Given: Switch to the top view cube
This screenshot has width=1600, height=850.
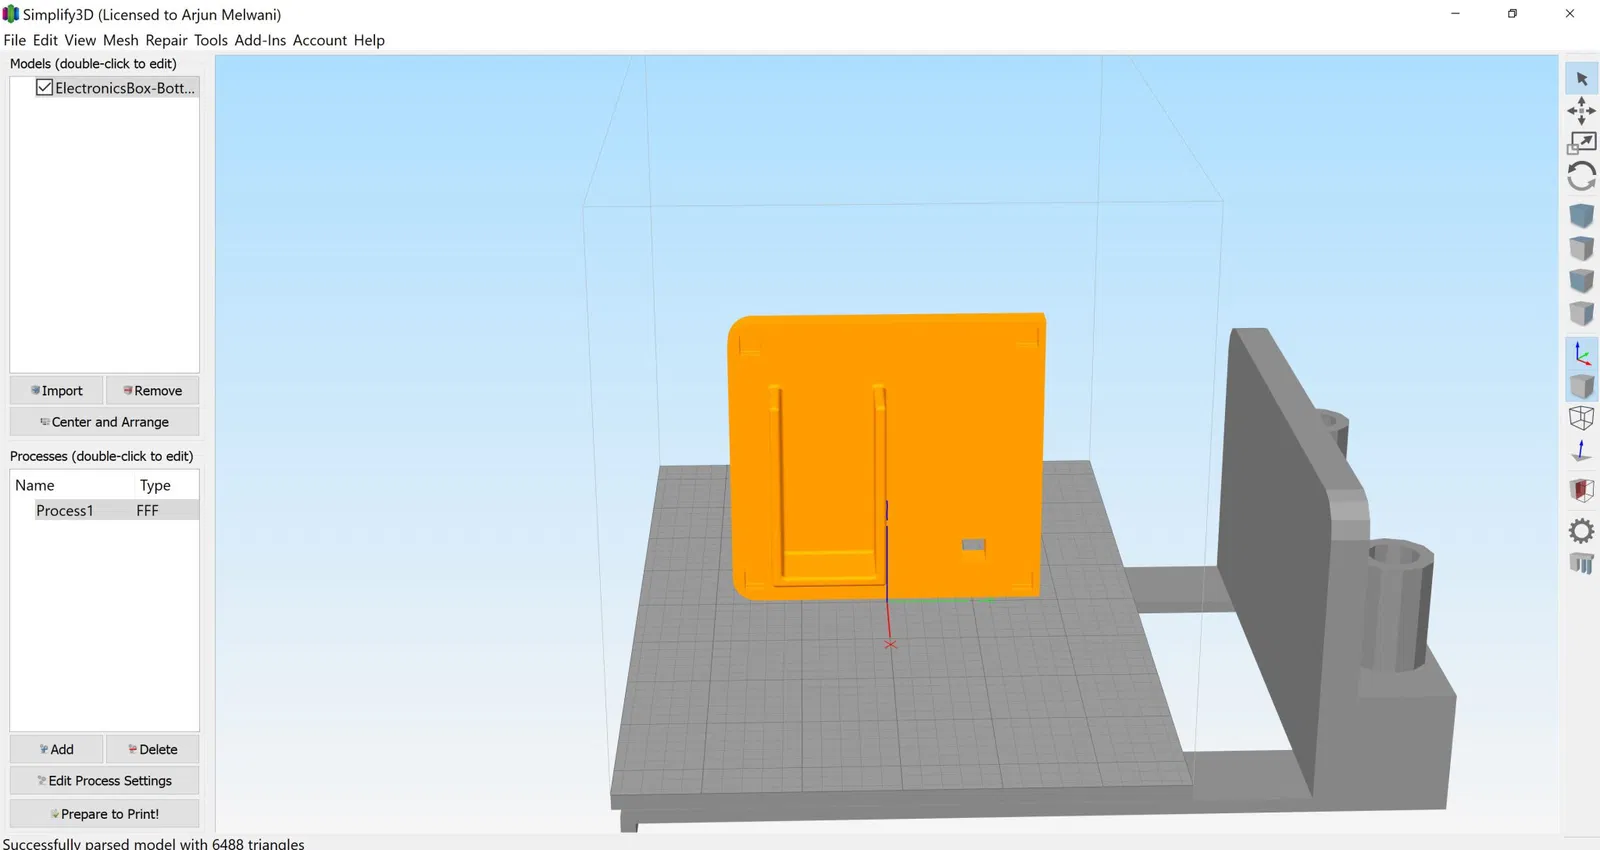Looking at the screenshot, I should point(1581,248).
